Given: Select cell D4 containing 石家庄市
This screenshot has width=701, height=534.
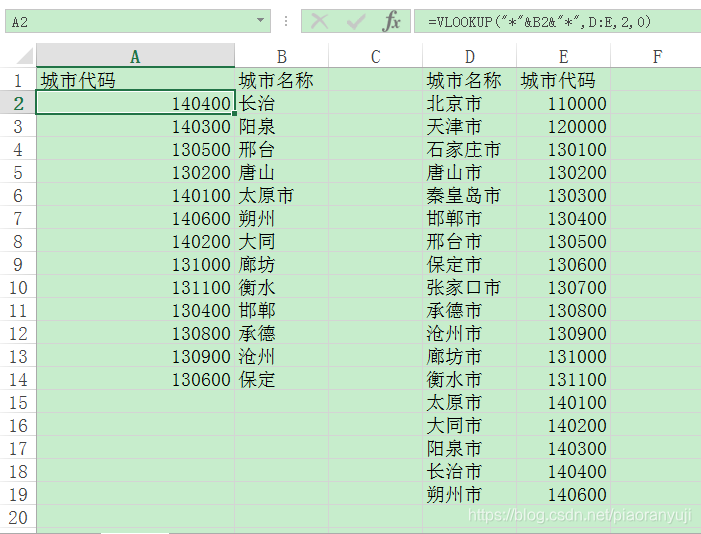Looking at the screenshot, I should coord(469,149).
